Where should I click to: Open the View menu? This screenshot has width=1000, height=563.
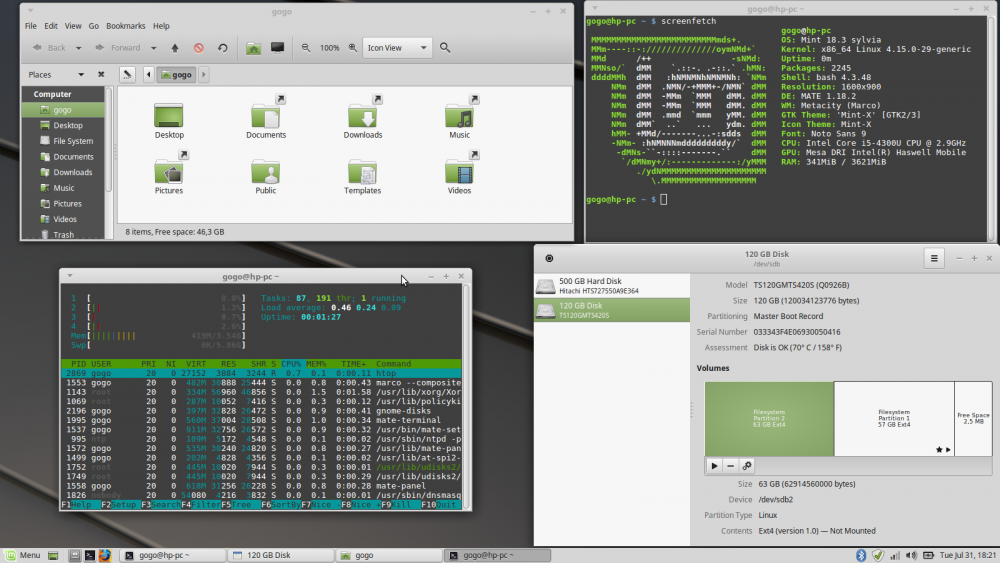tap(73, 26)
